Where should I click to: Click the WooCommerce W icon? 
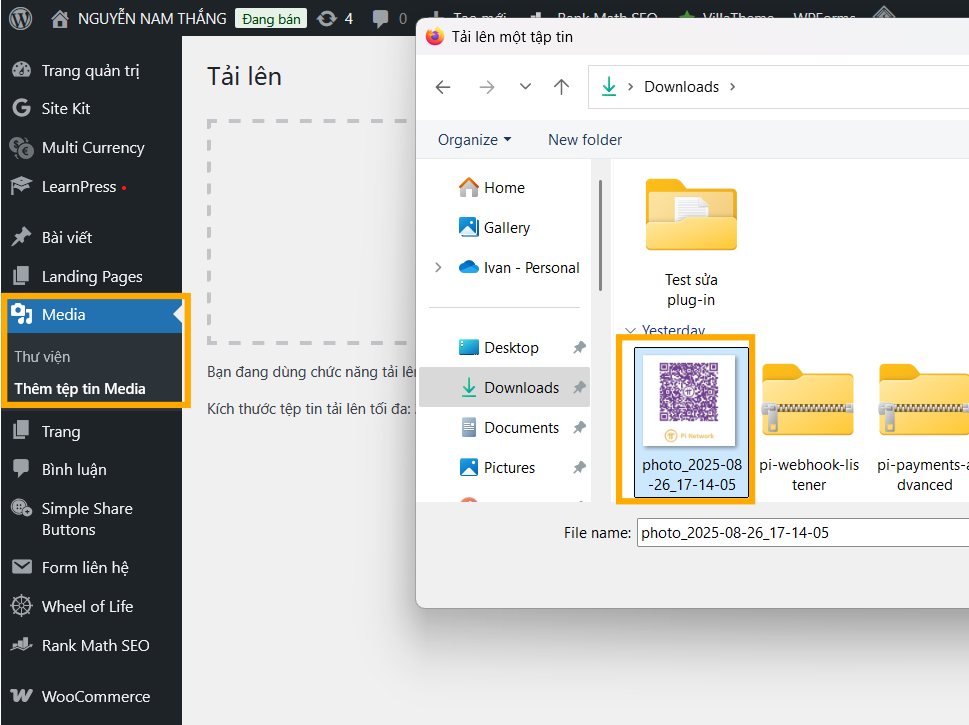pyautogui.click(x=22, y=695)
